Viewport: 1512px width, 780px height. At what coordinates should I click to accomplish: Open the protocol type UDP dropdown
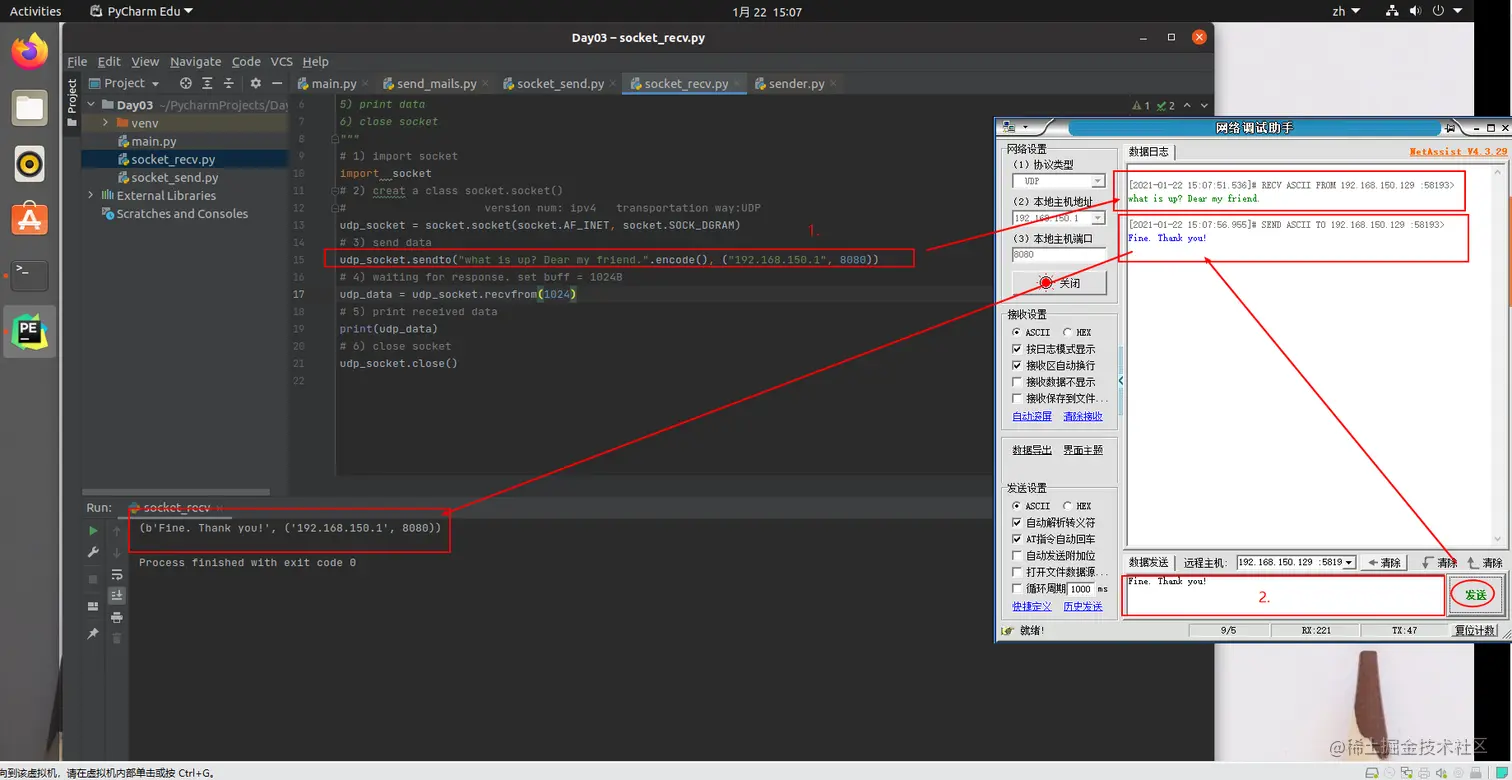coord(1058,181)
